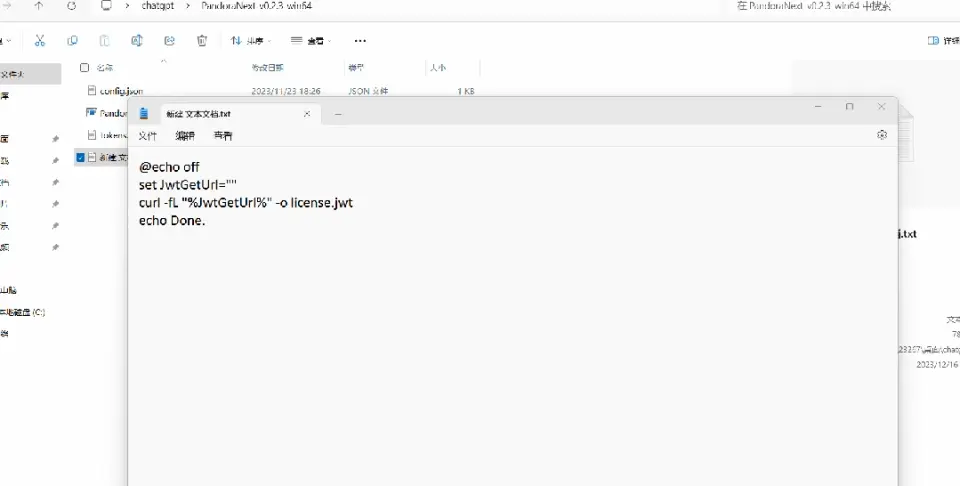The width and height of the screenshot is (960, 486).
Task: Click the config.json file icon
Action: pos(92,91)
